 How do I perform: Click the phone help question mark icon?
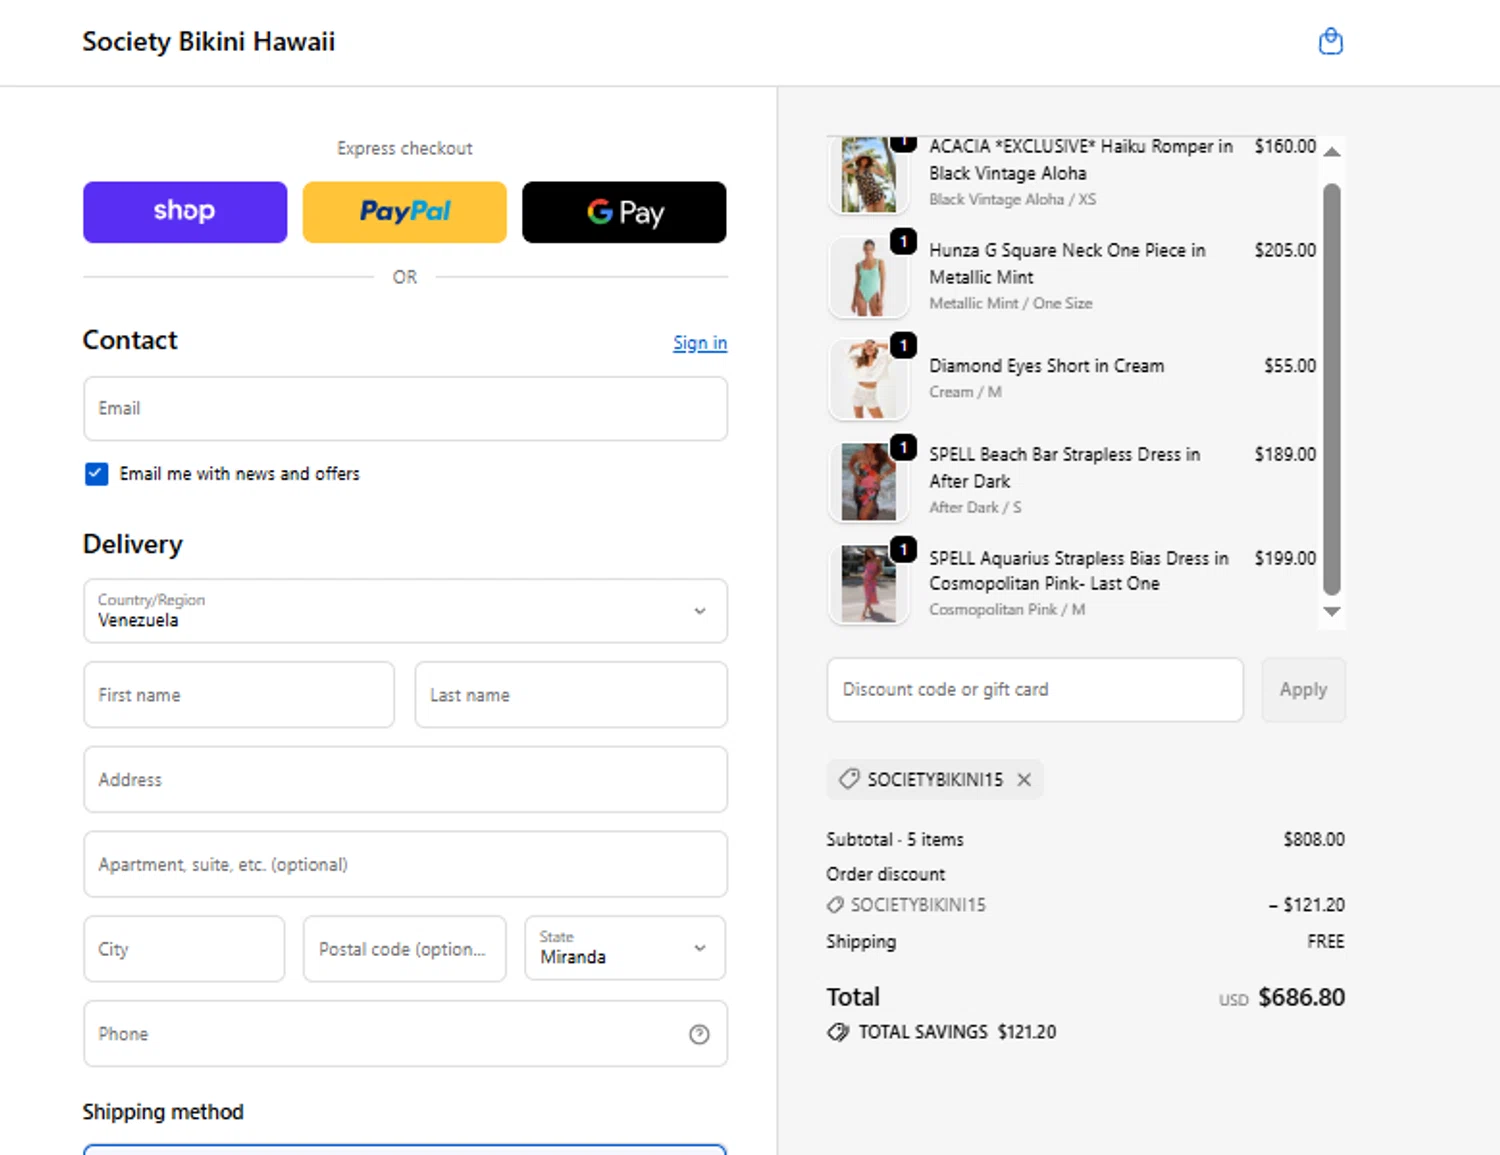[699, 1034]
